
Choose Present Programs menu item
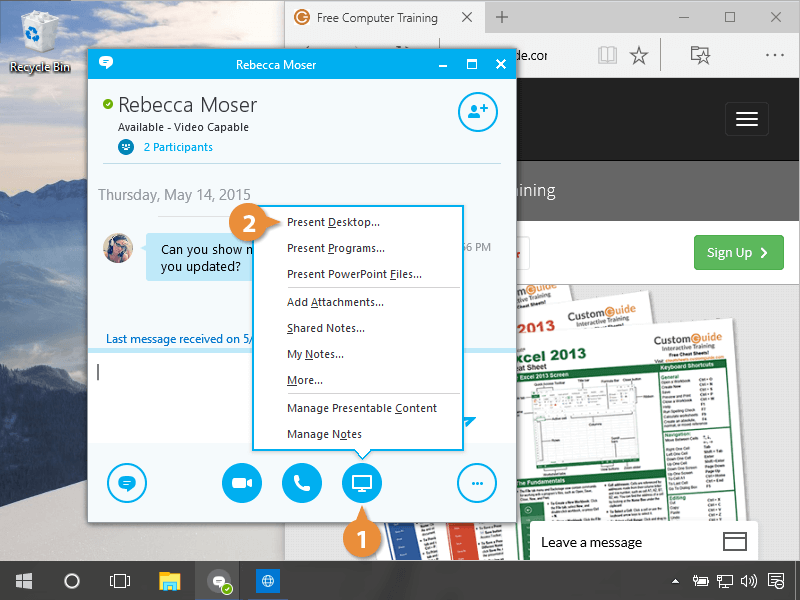coord(336,248)
